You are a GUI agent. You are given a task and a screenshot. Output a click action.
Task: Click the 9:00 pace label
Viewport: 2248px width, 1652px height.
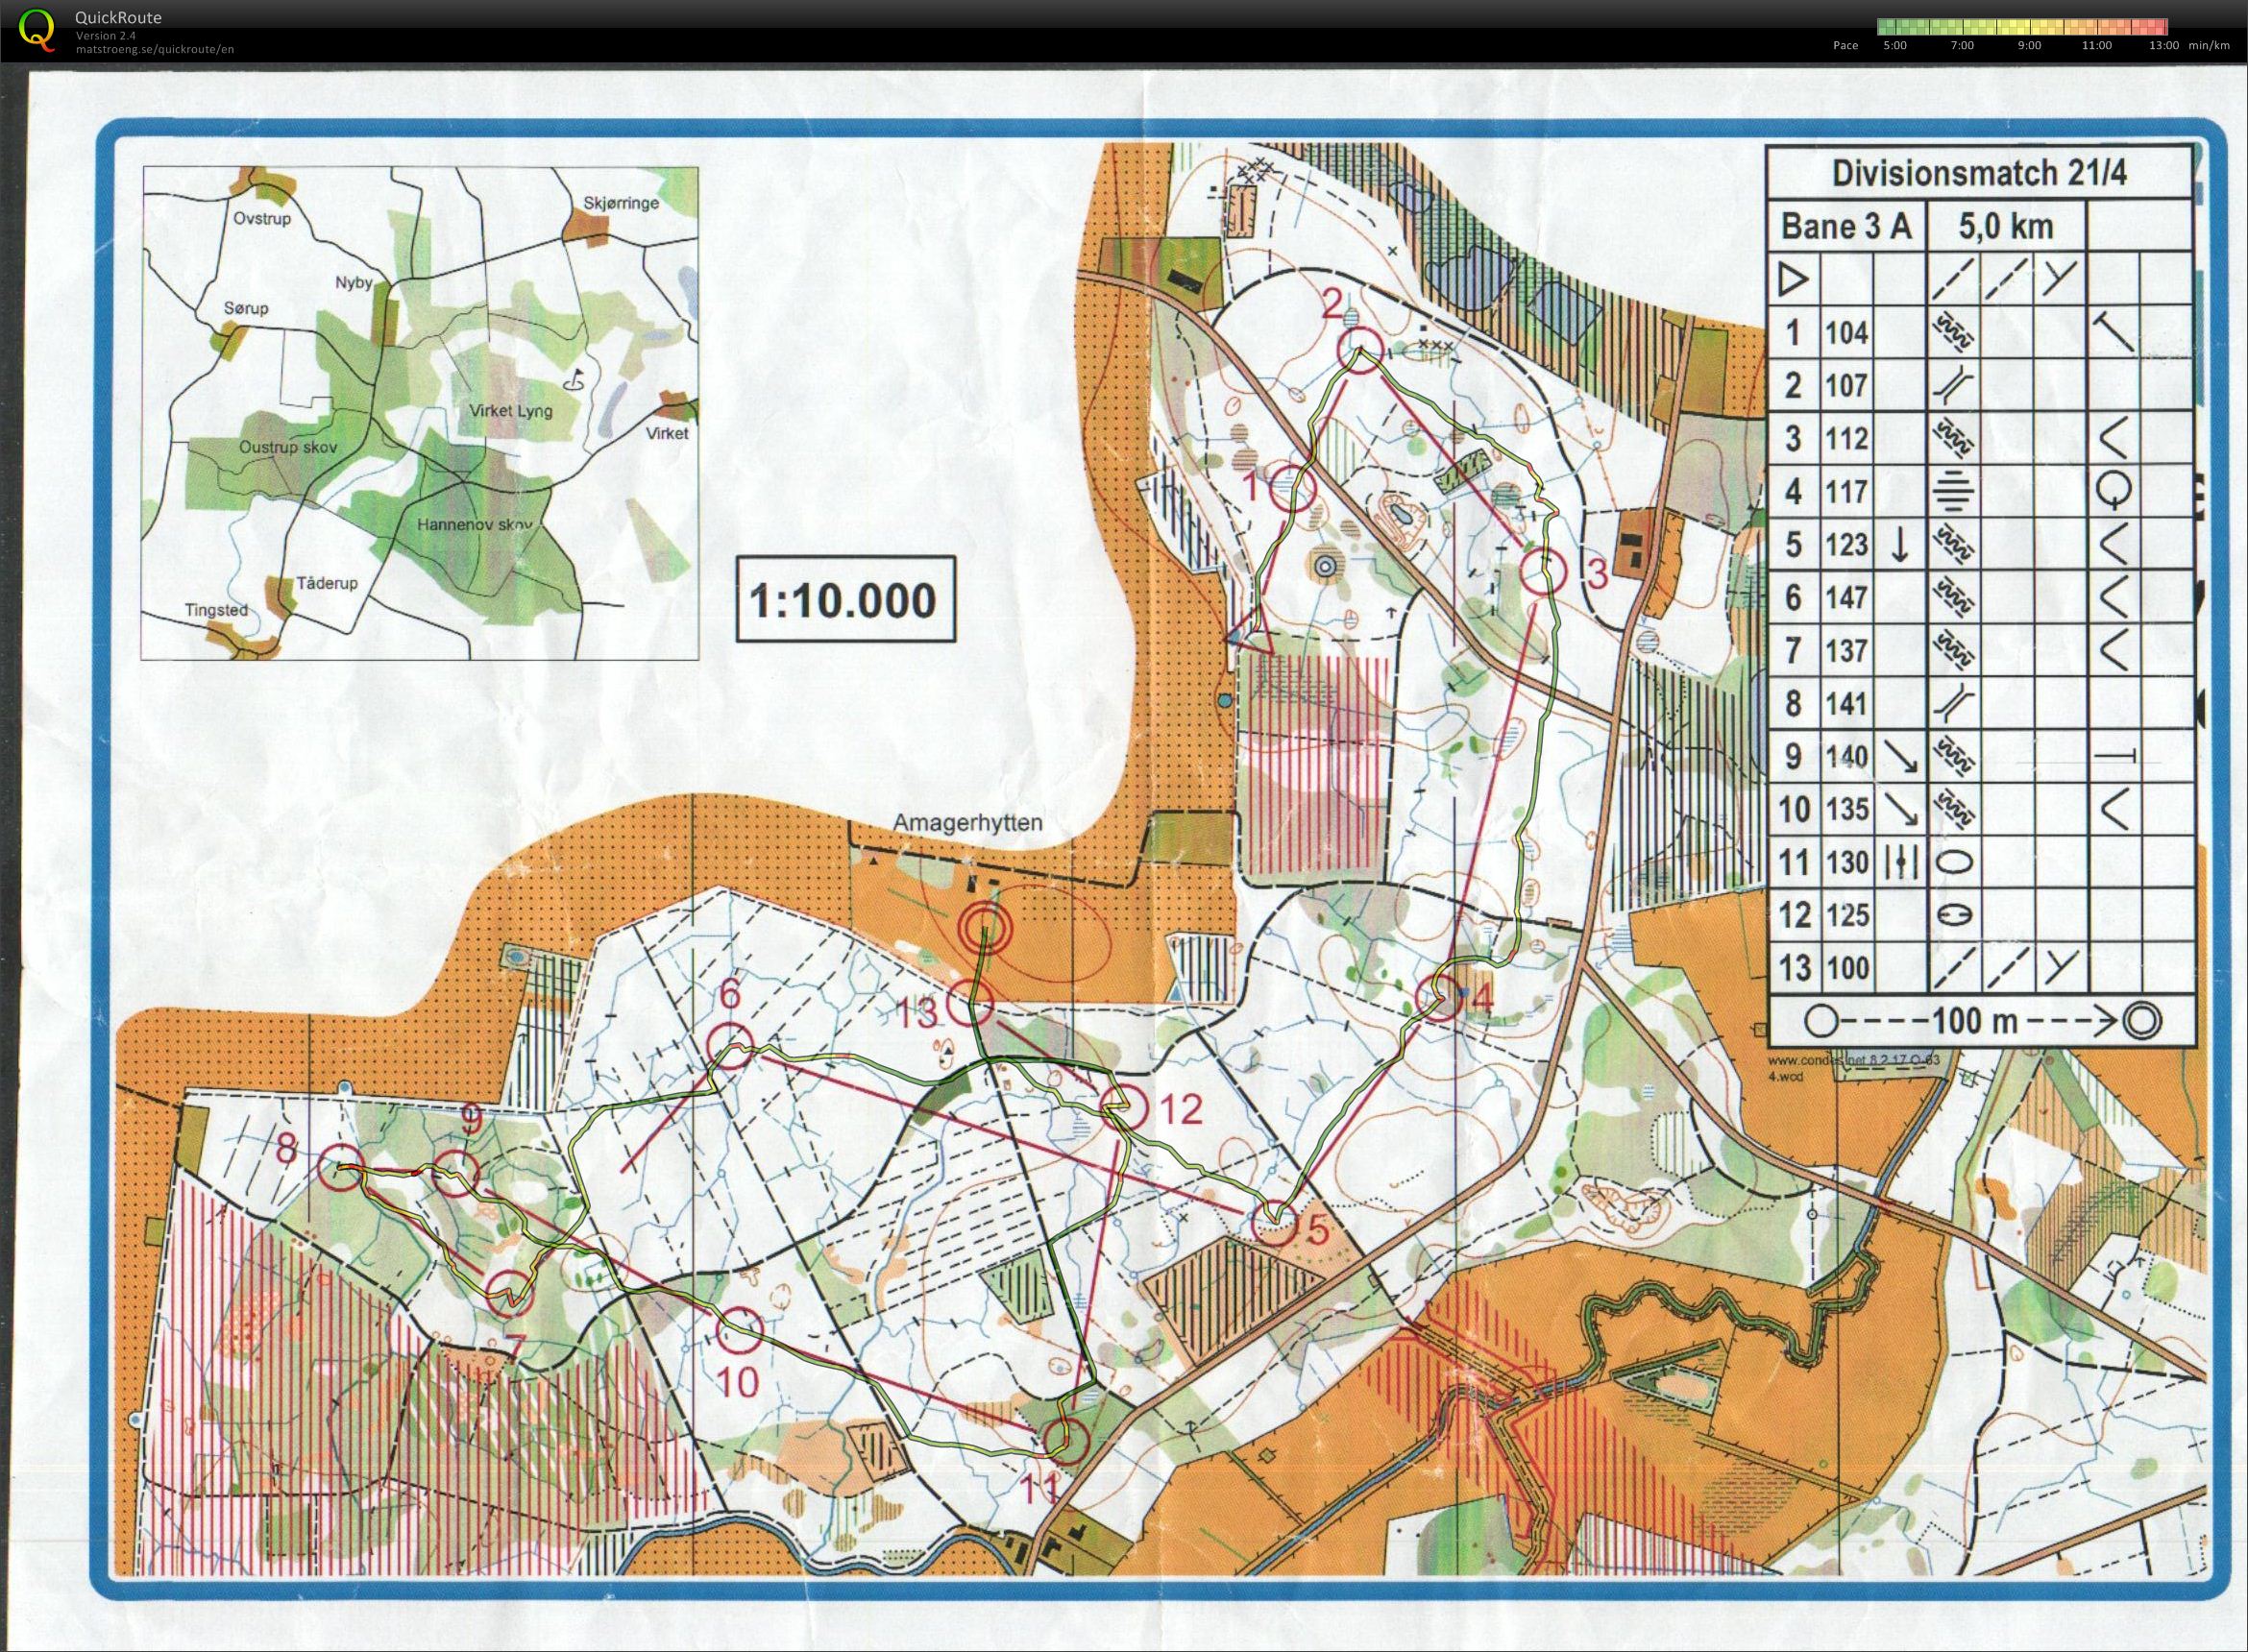pyautogui.click(x=2029, y=46)
